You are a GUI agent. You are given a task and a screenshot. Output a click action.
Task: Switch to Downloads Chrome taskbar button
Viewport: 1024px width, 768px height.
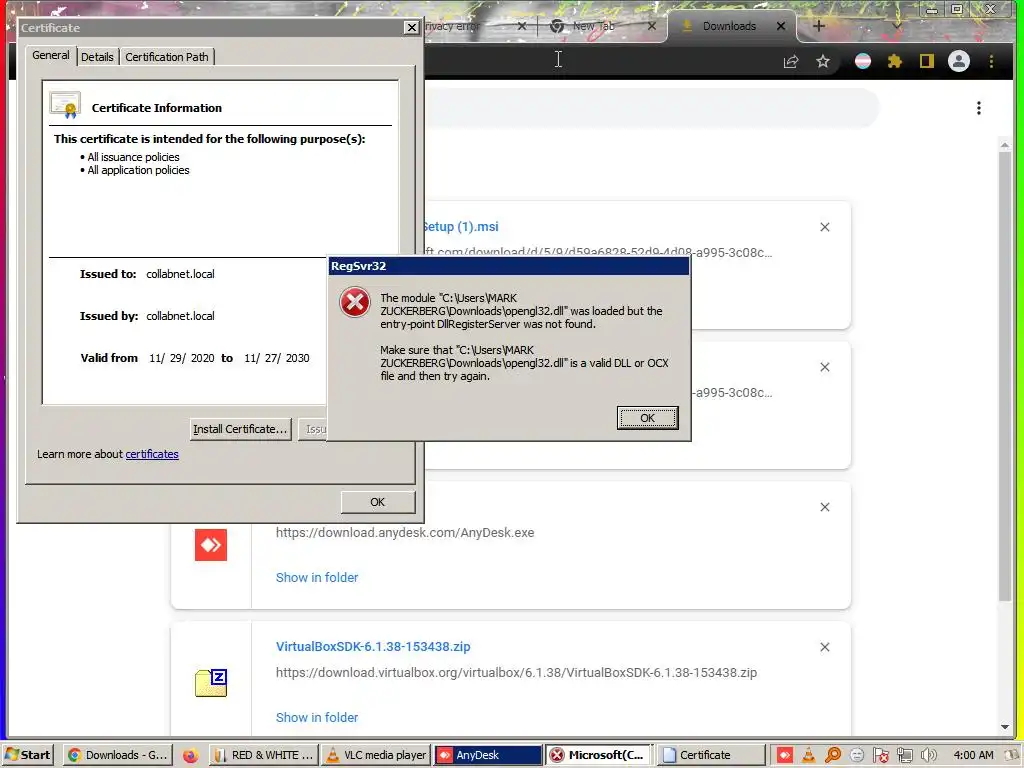tap(118, 755)
